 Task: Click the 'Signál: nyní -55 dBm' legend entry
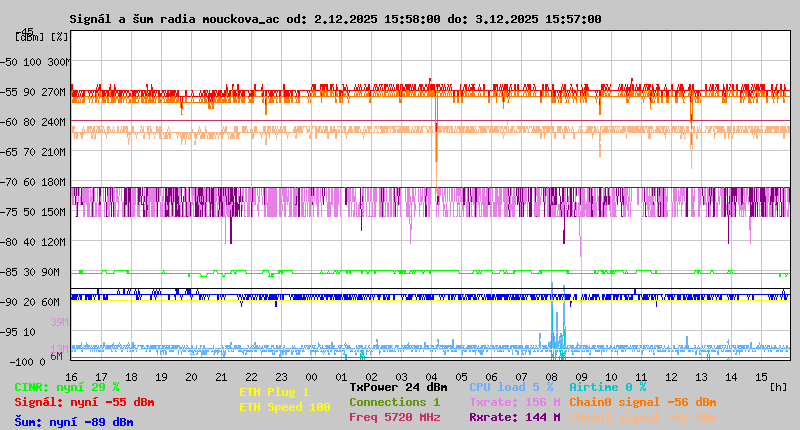[x=84, y=402]
